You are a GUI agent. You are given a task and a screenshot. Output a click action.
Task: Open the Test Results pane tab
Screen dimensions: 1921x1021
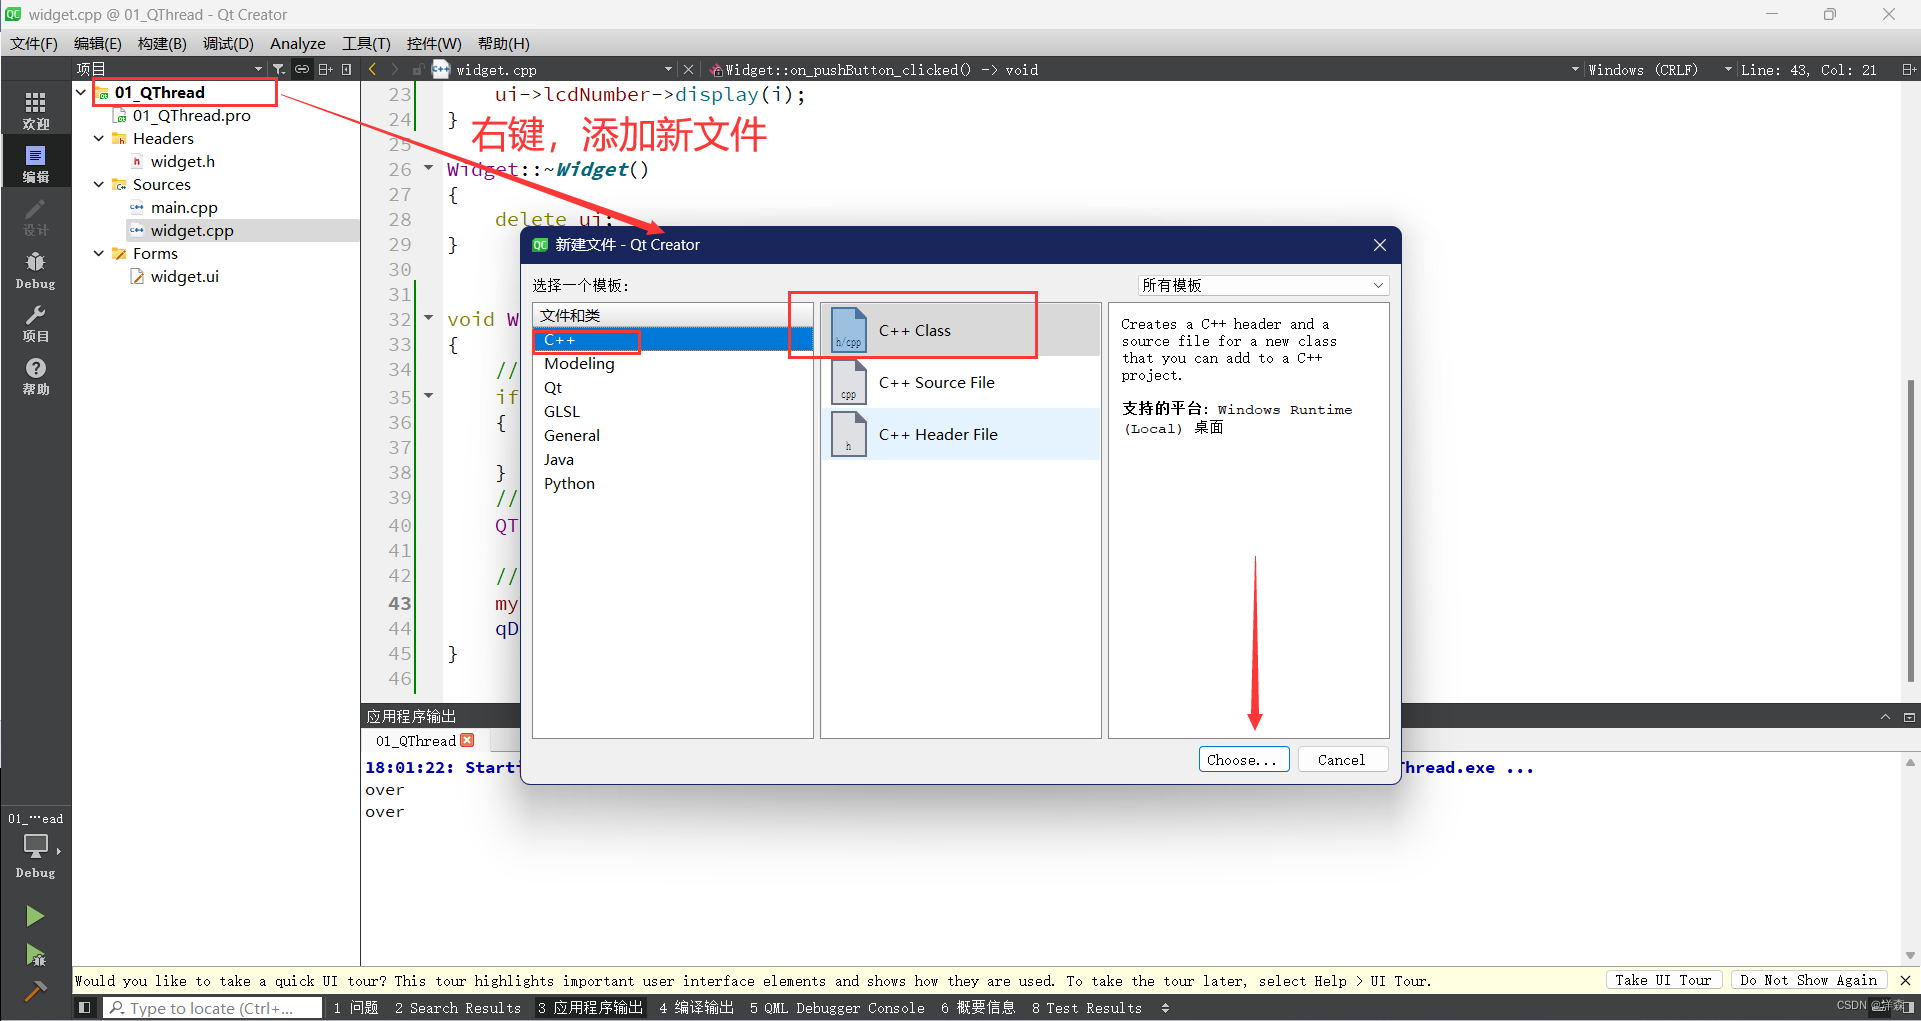point(1087,1008)
